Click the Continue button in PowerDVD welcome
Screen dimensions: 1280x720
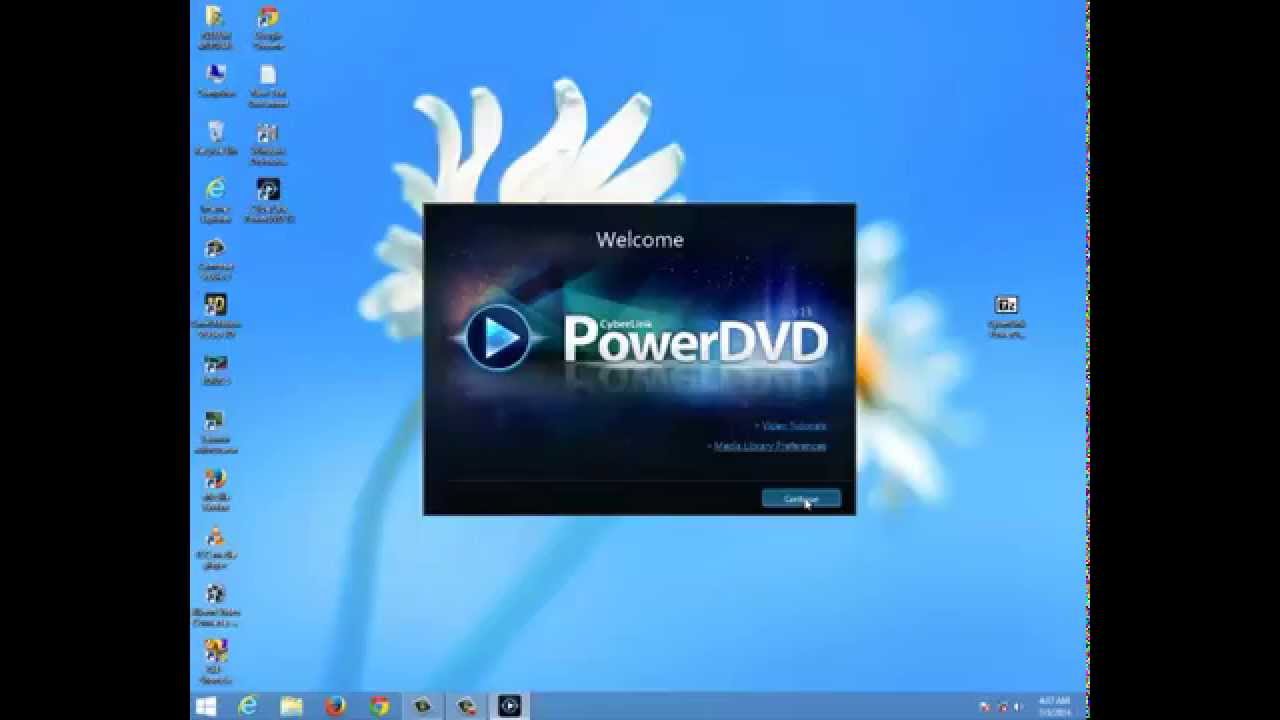(801, 498)
